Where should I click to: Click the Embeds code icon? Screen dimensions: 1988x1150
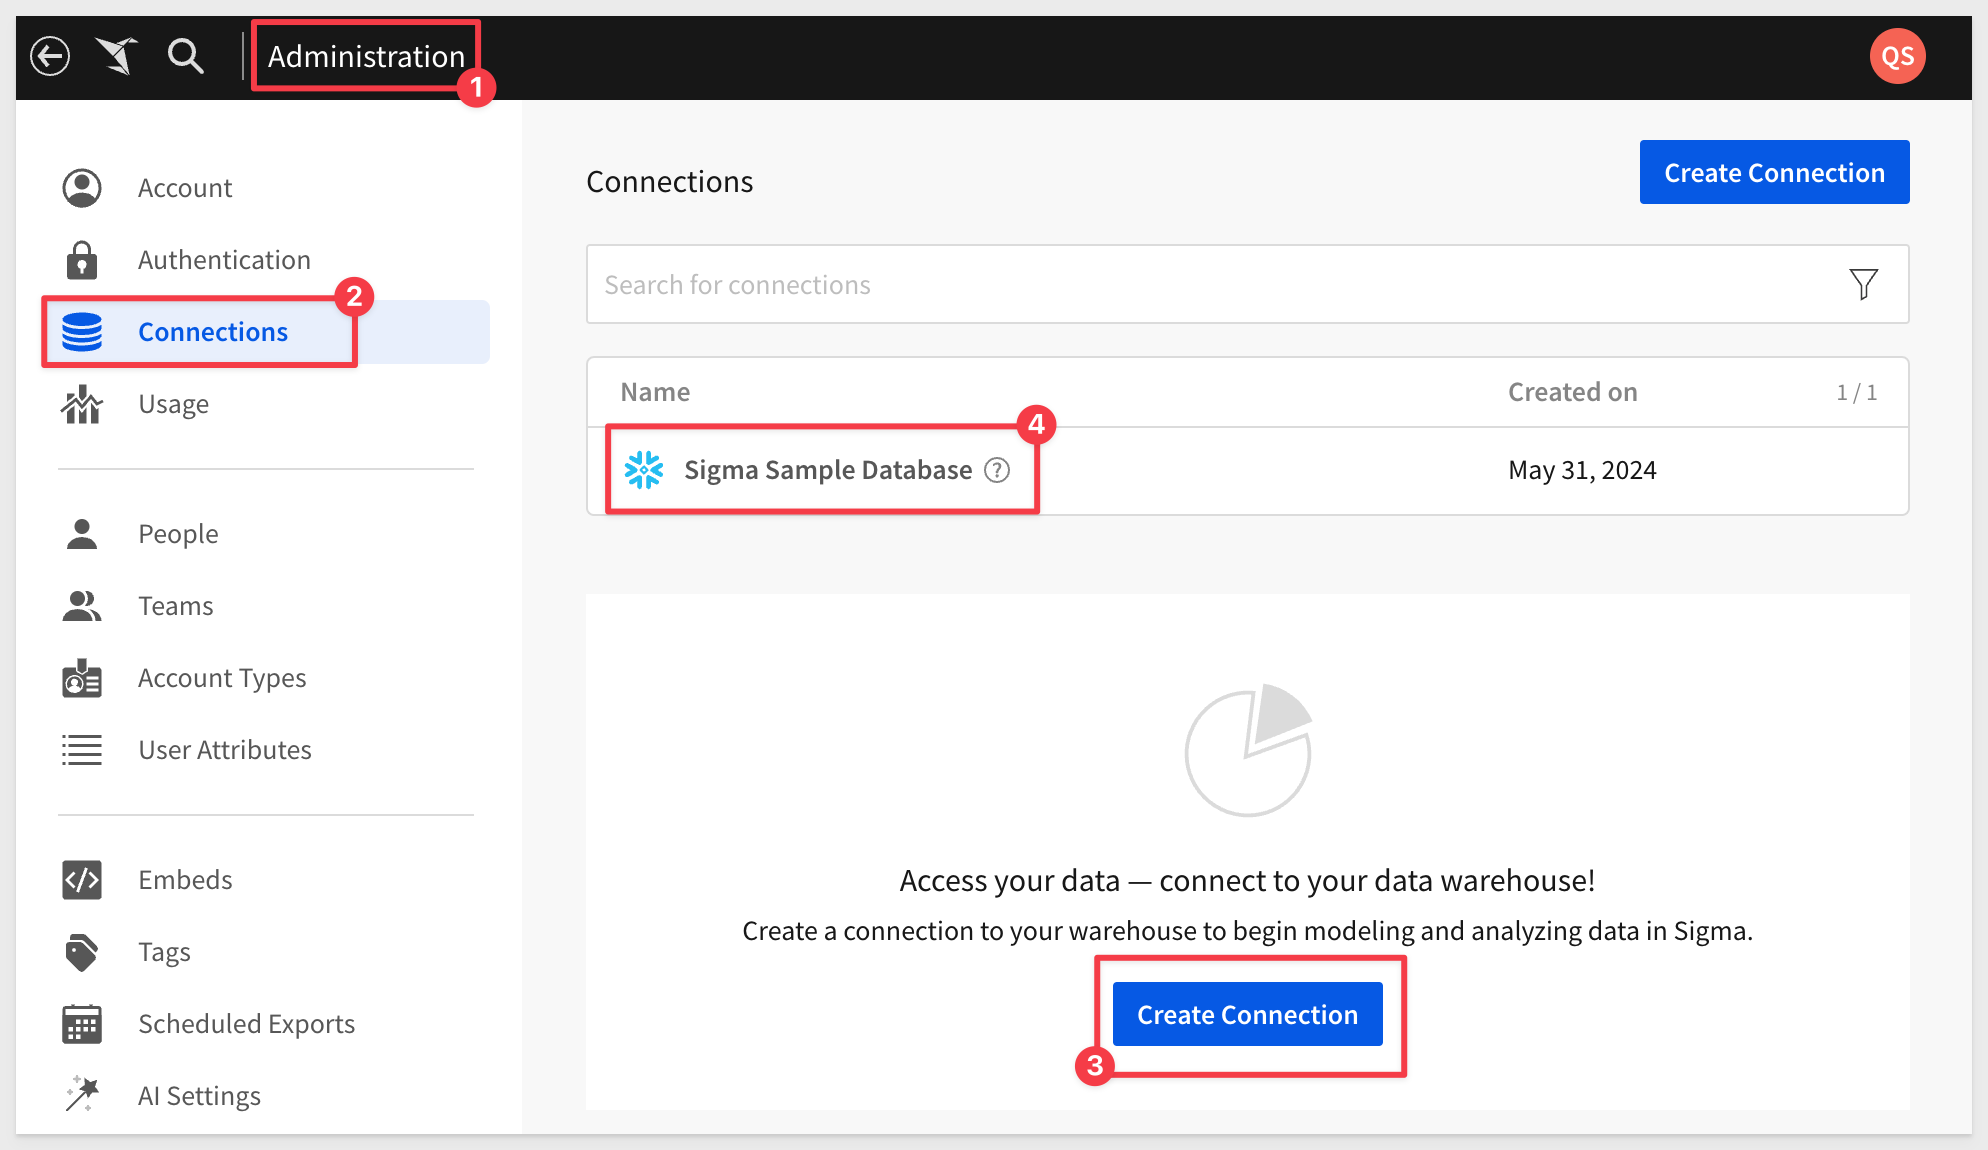coord(82,880)
